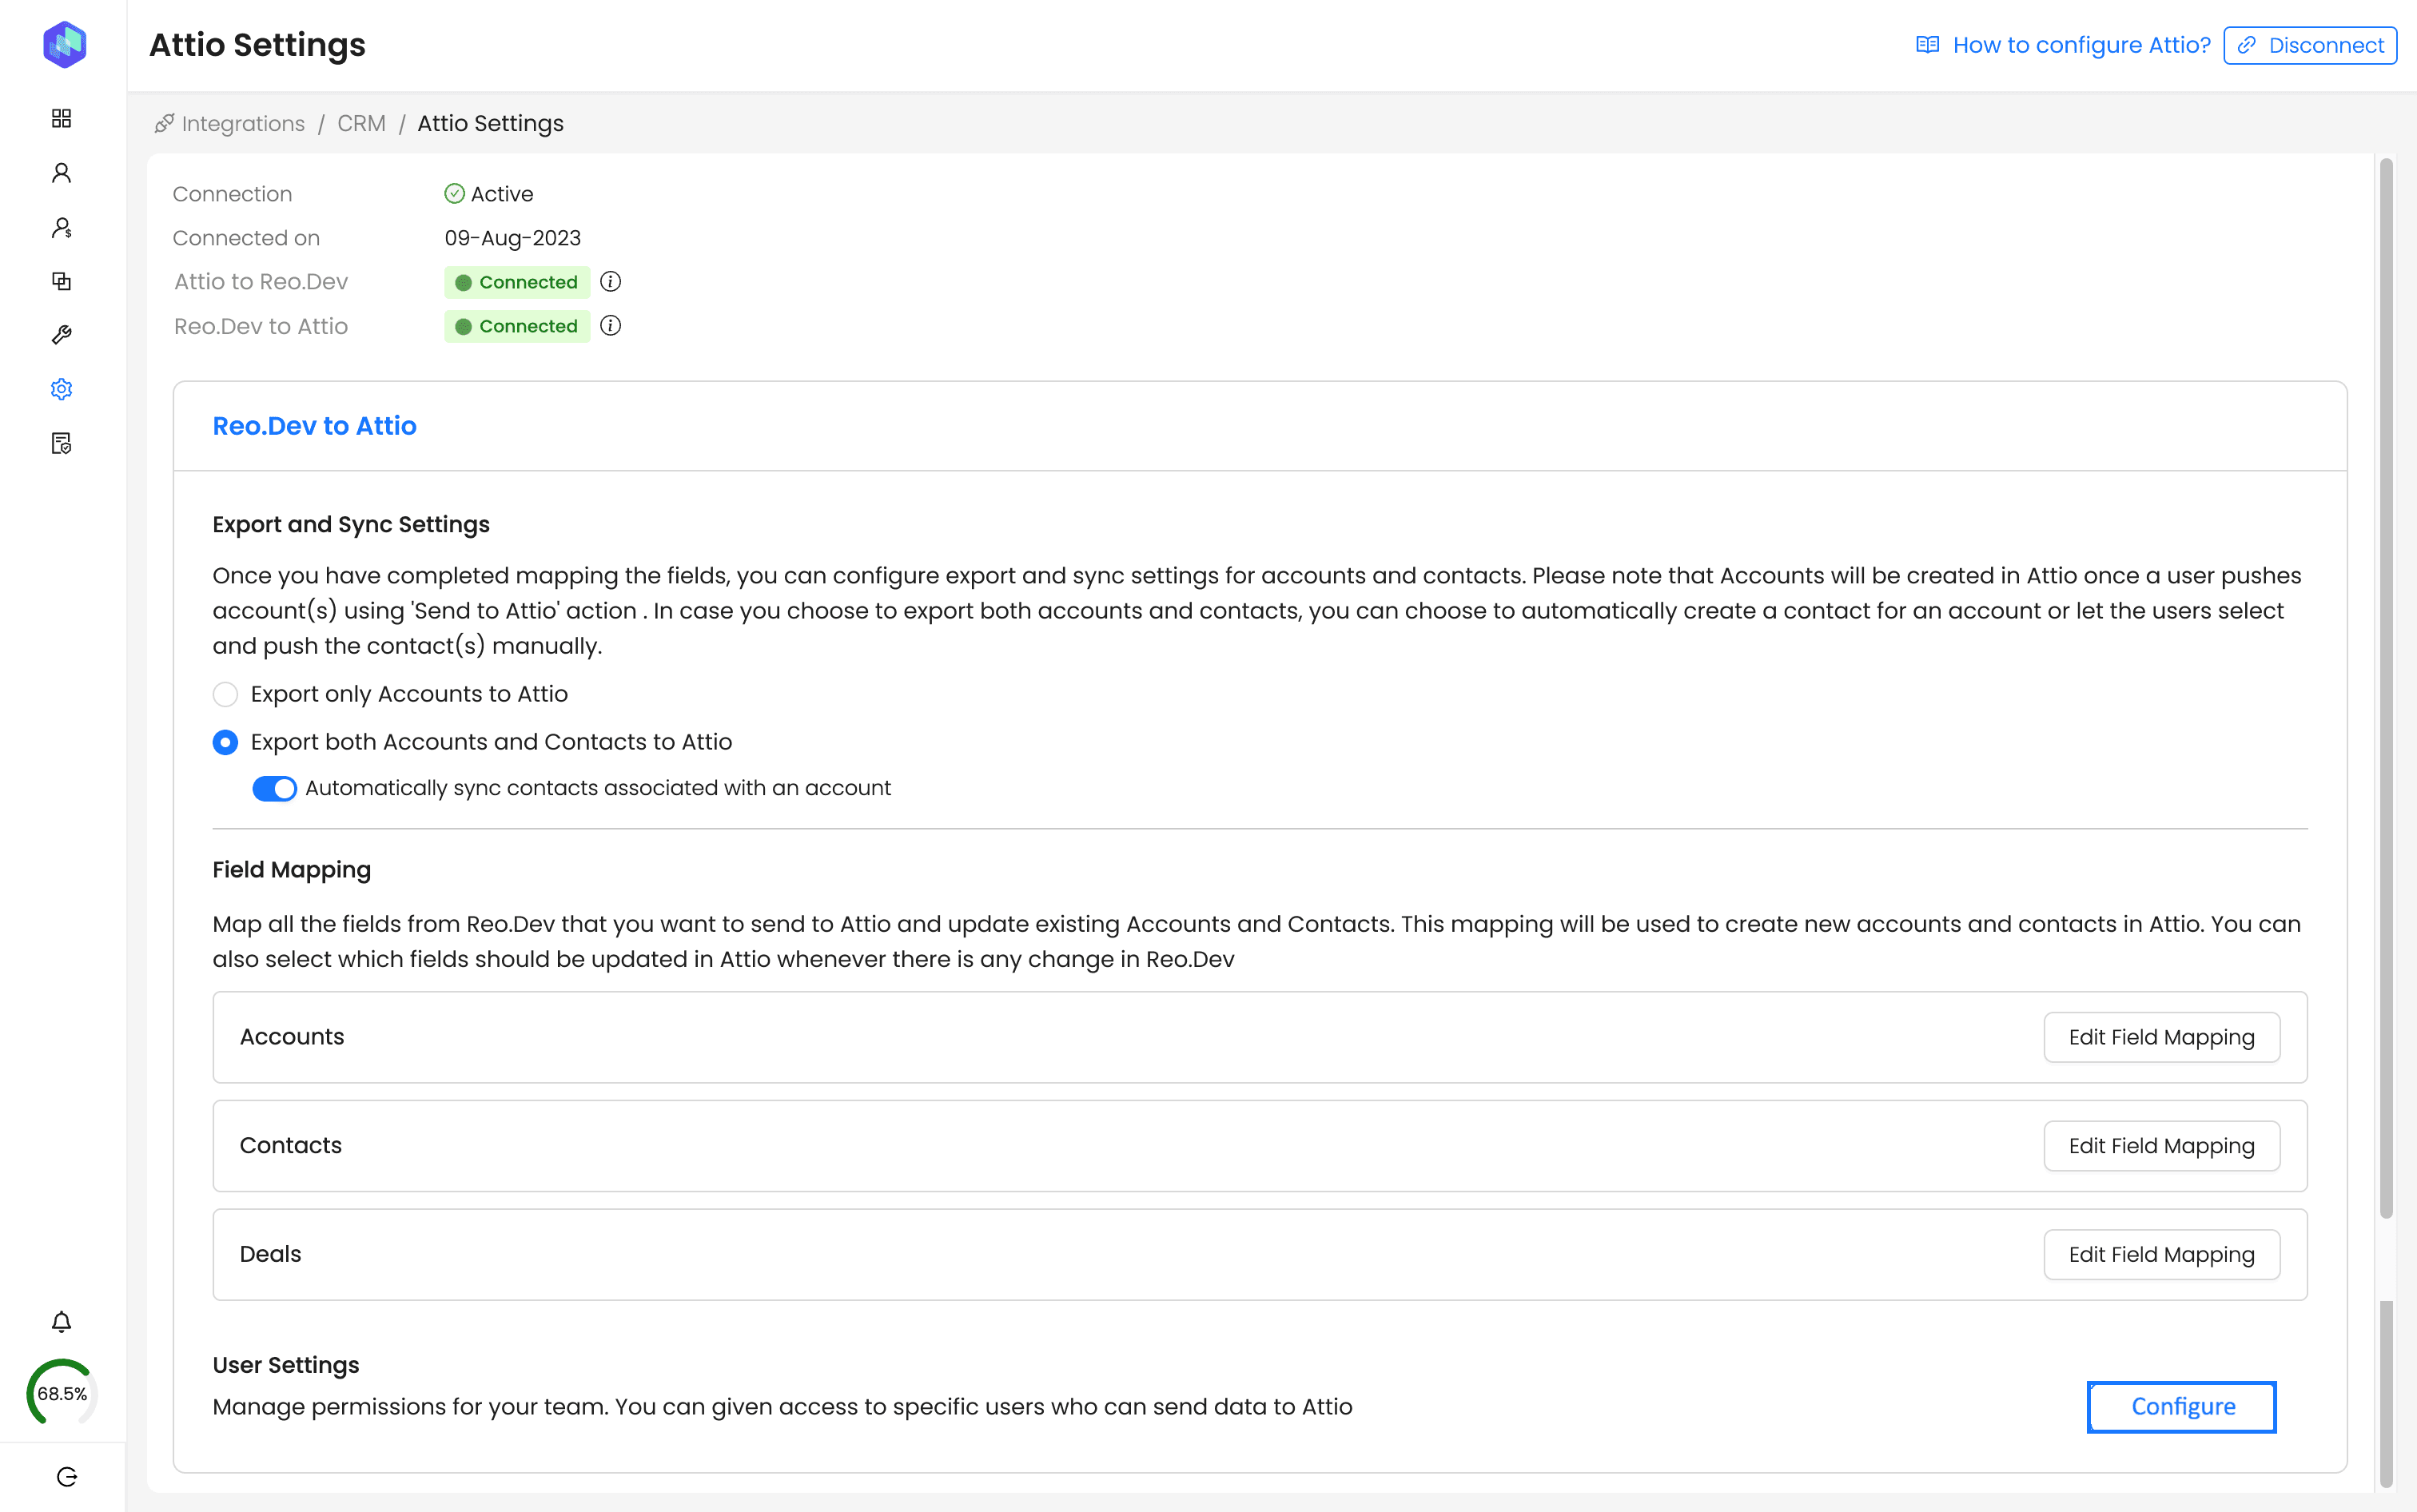Click the Reo.Dev logo icon

[x=64, y=45]
